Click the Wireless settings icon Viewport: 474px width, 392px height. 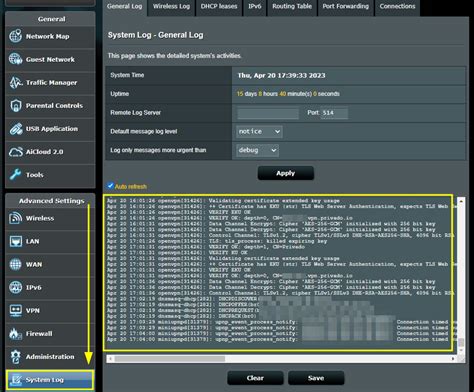click(15, 218)
